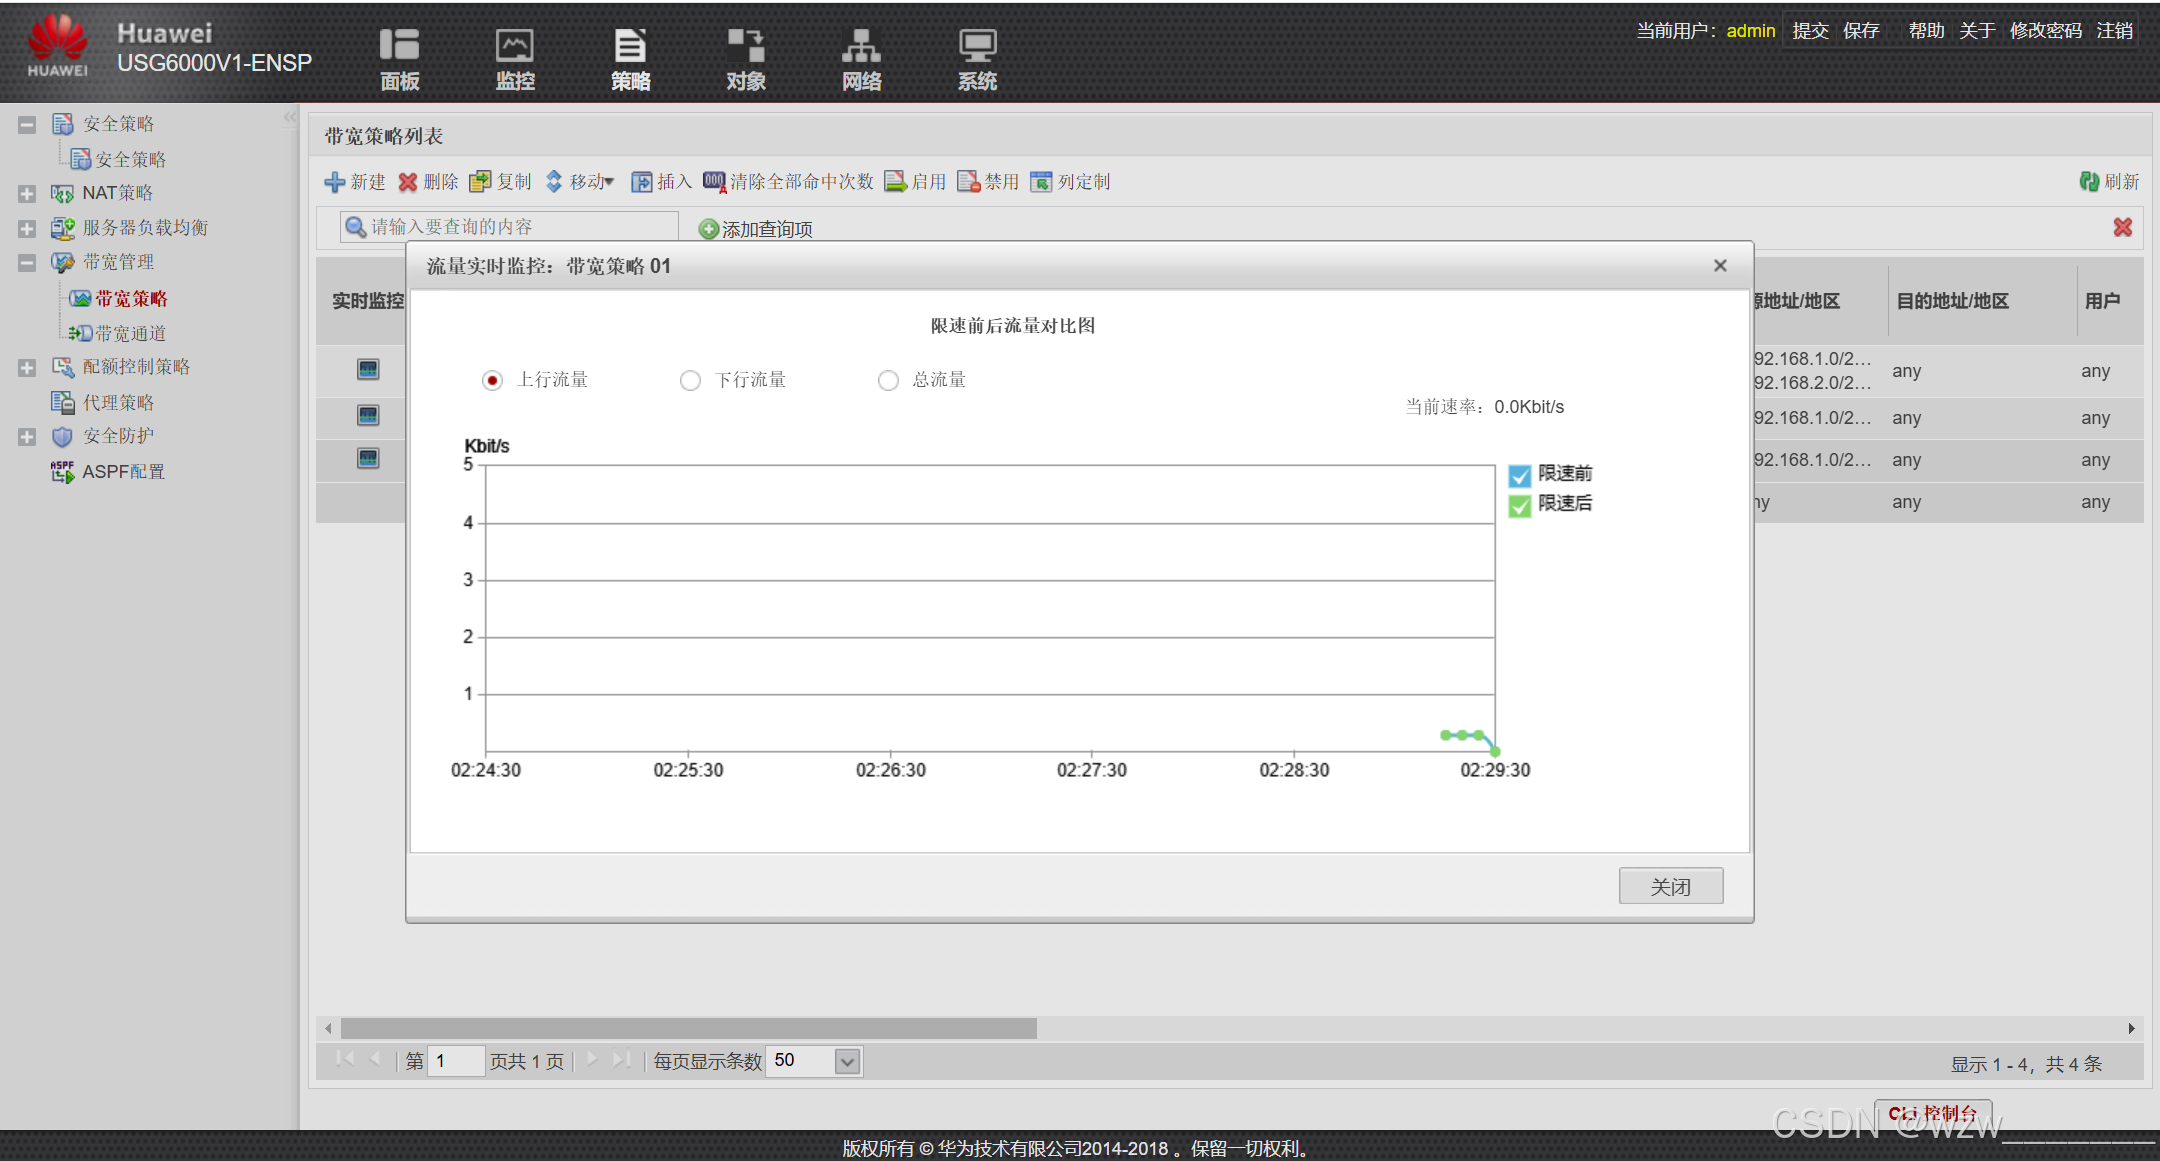Uncheck the 限速前 legend checkbox

click(x=1520, y=475)
